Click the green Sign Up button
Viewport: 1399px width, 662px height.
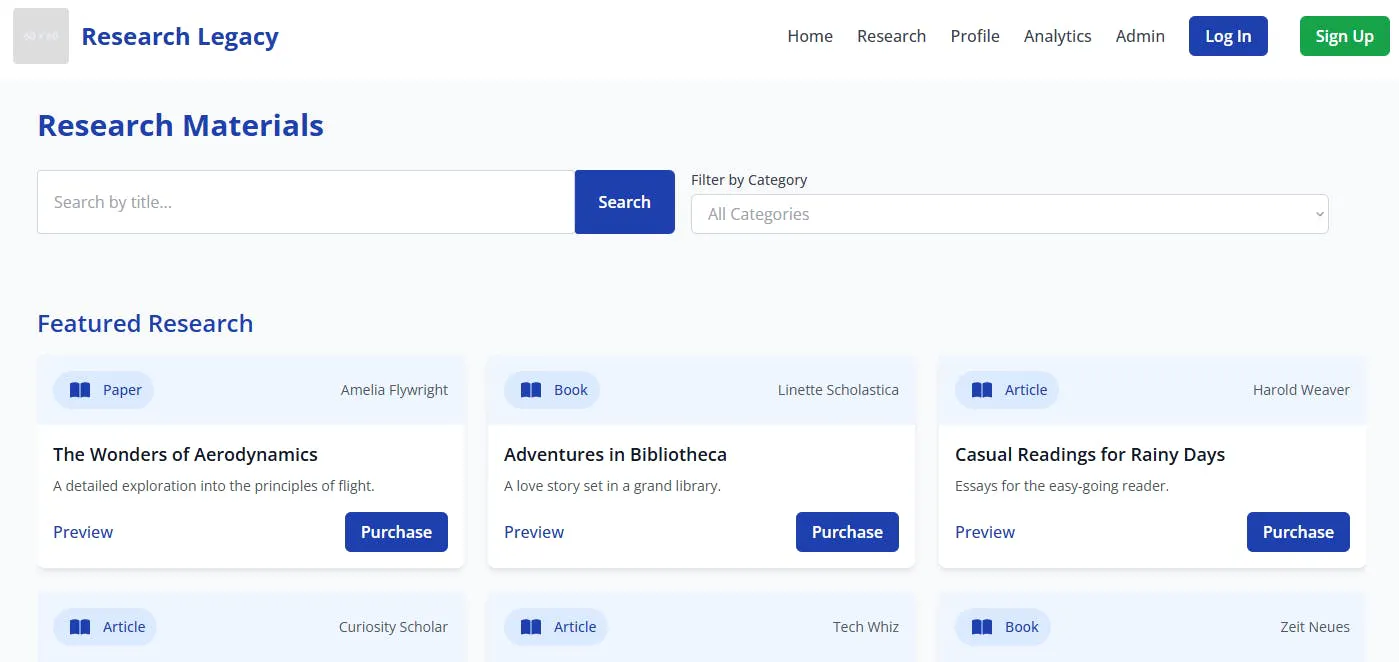click(x=1344, y=36)
